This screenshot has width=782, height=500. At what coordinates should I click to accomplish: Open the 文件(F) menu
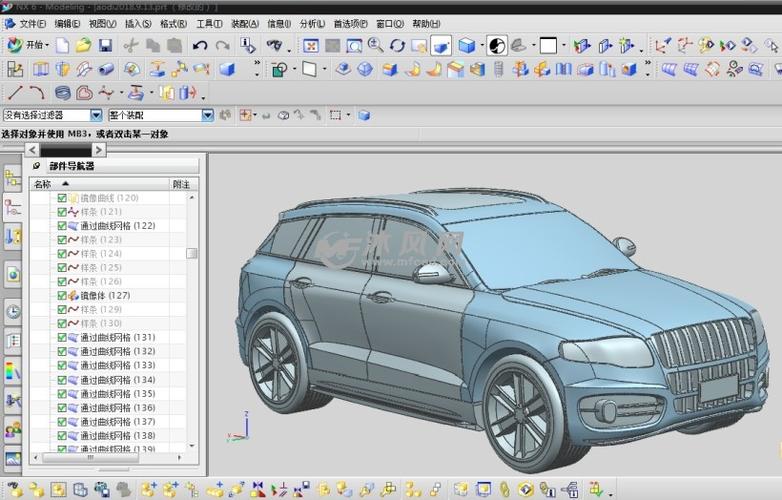click(31, 23)
